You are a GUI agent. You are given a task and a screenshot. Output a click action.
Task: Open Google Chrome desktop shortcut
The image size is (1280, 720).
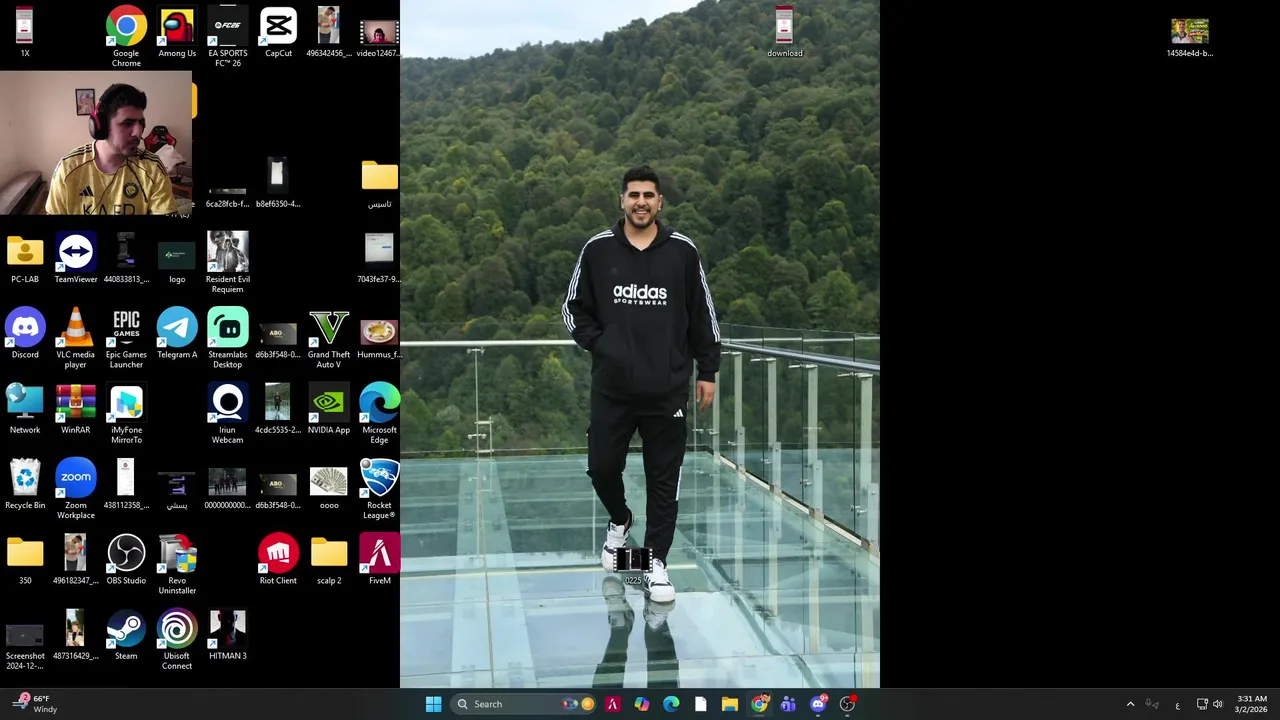[126, 37]
